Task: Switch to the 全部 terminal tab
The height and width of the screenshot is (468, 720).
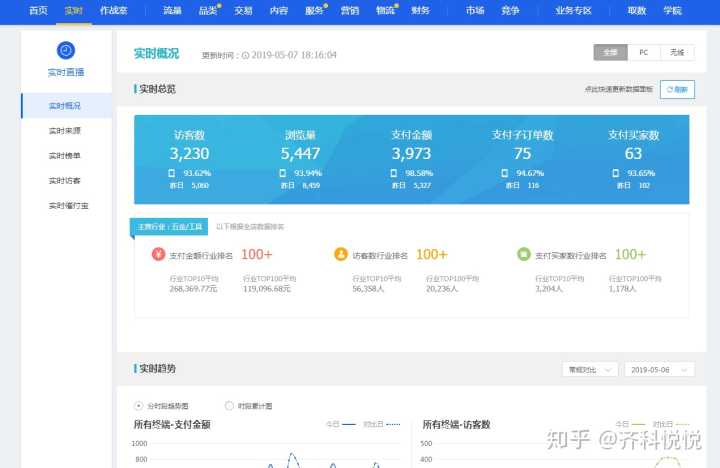Action: tap(610, 52)
